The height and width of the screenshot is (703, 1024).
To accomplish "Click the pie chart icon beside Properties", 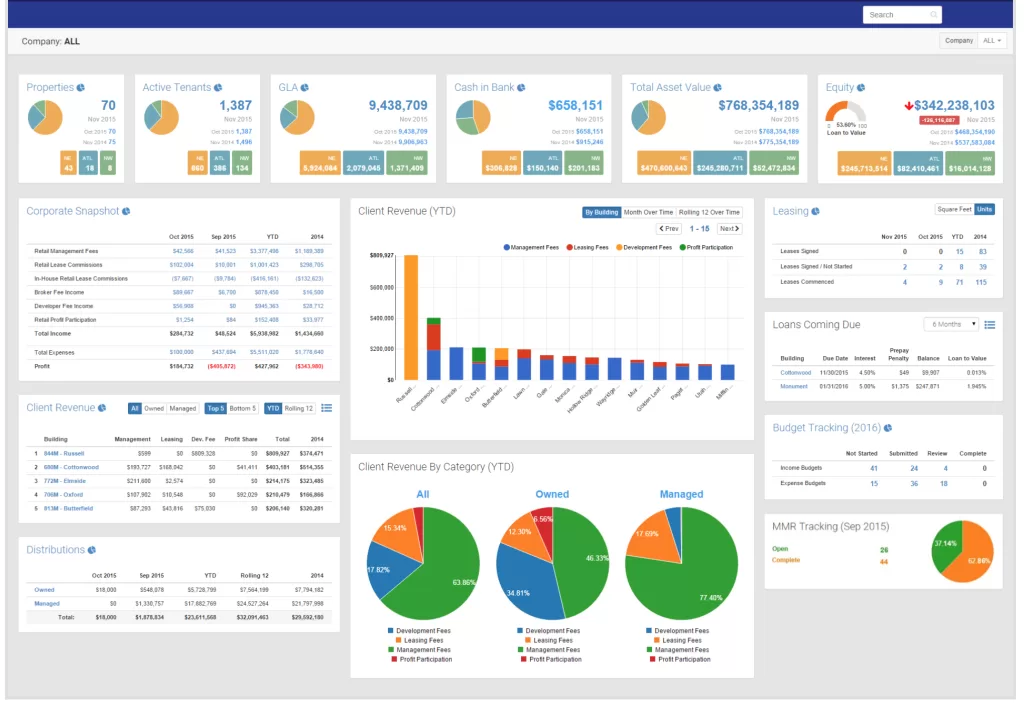I will [81, 88].
